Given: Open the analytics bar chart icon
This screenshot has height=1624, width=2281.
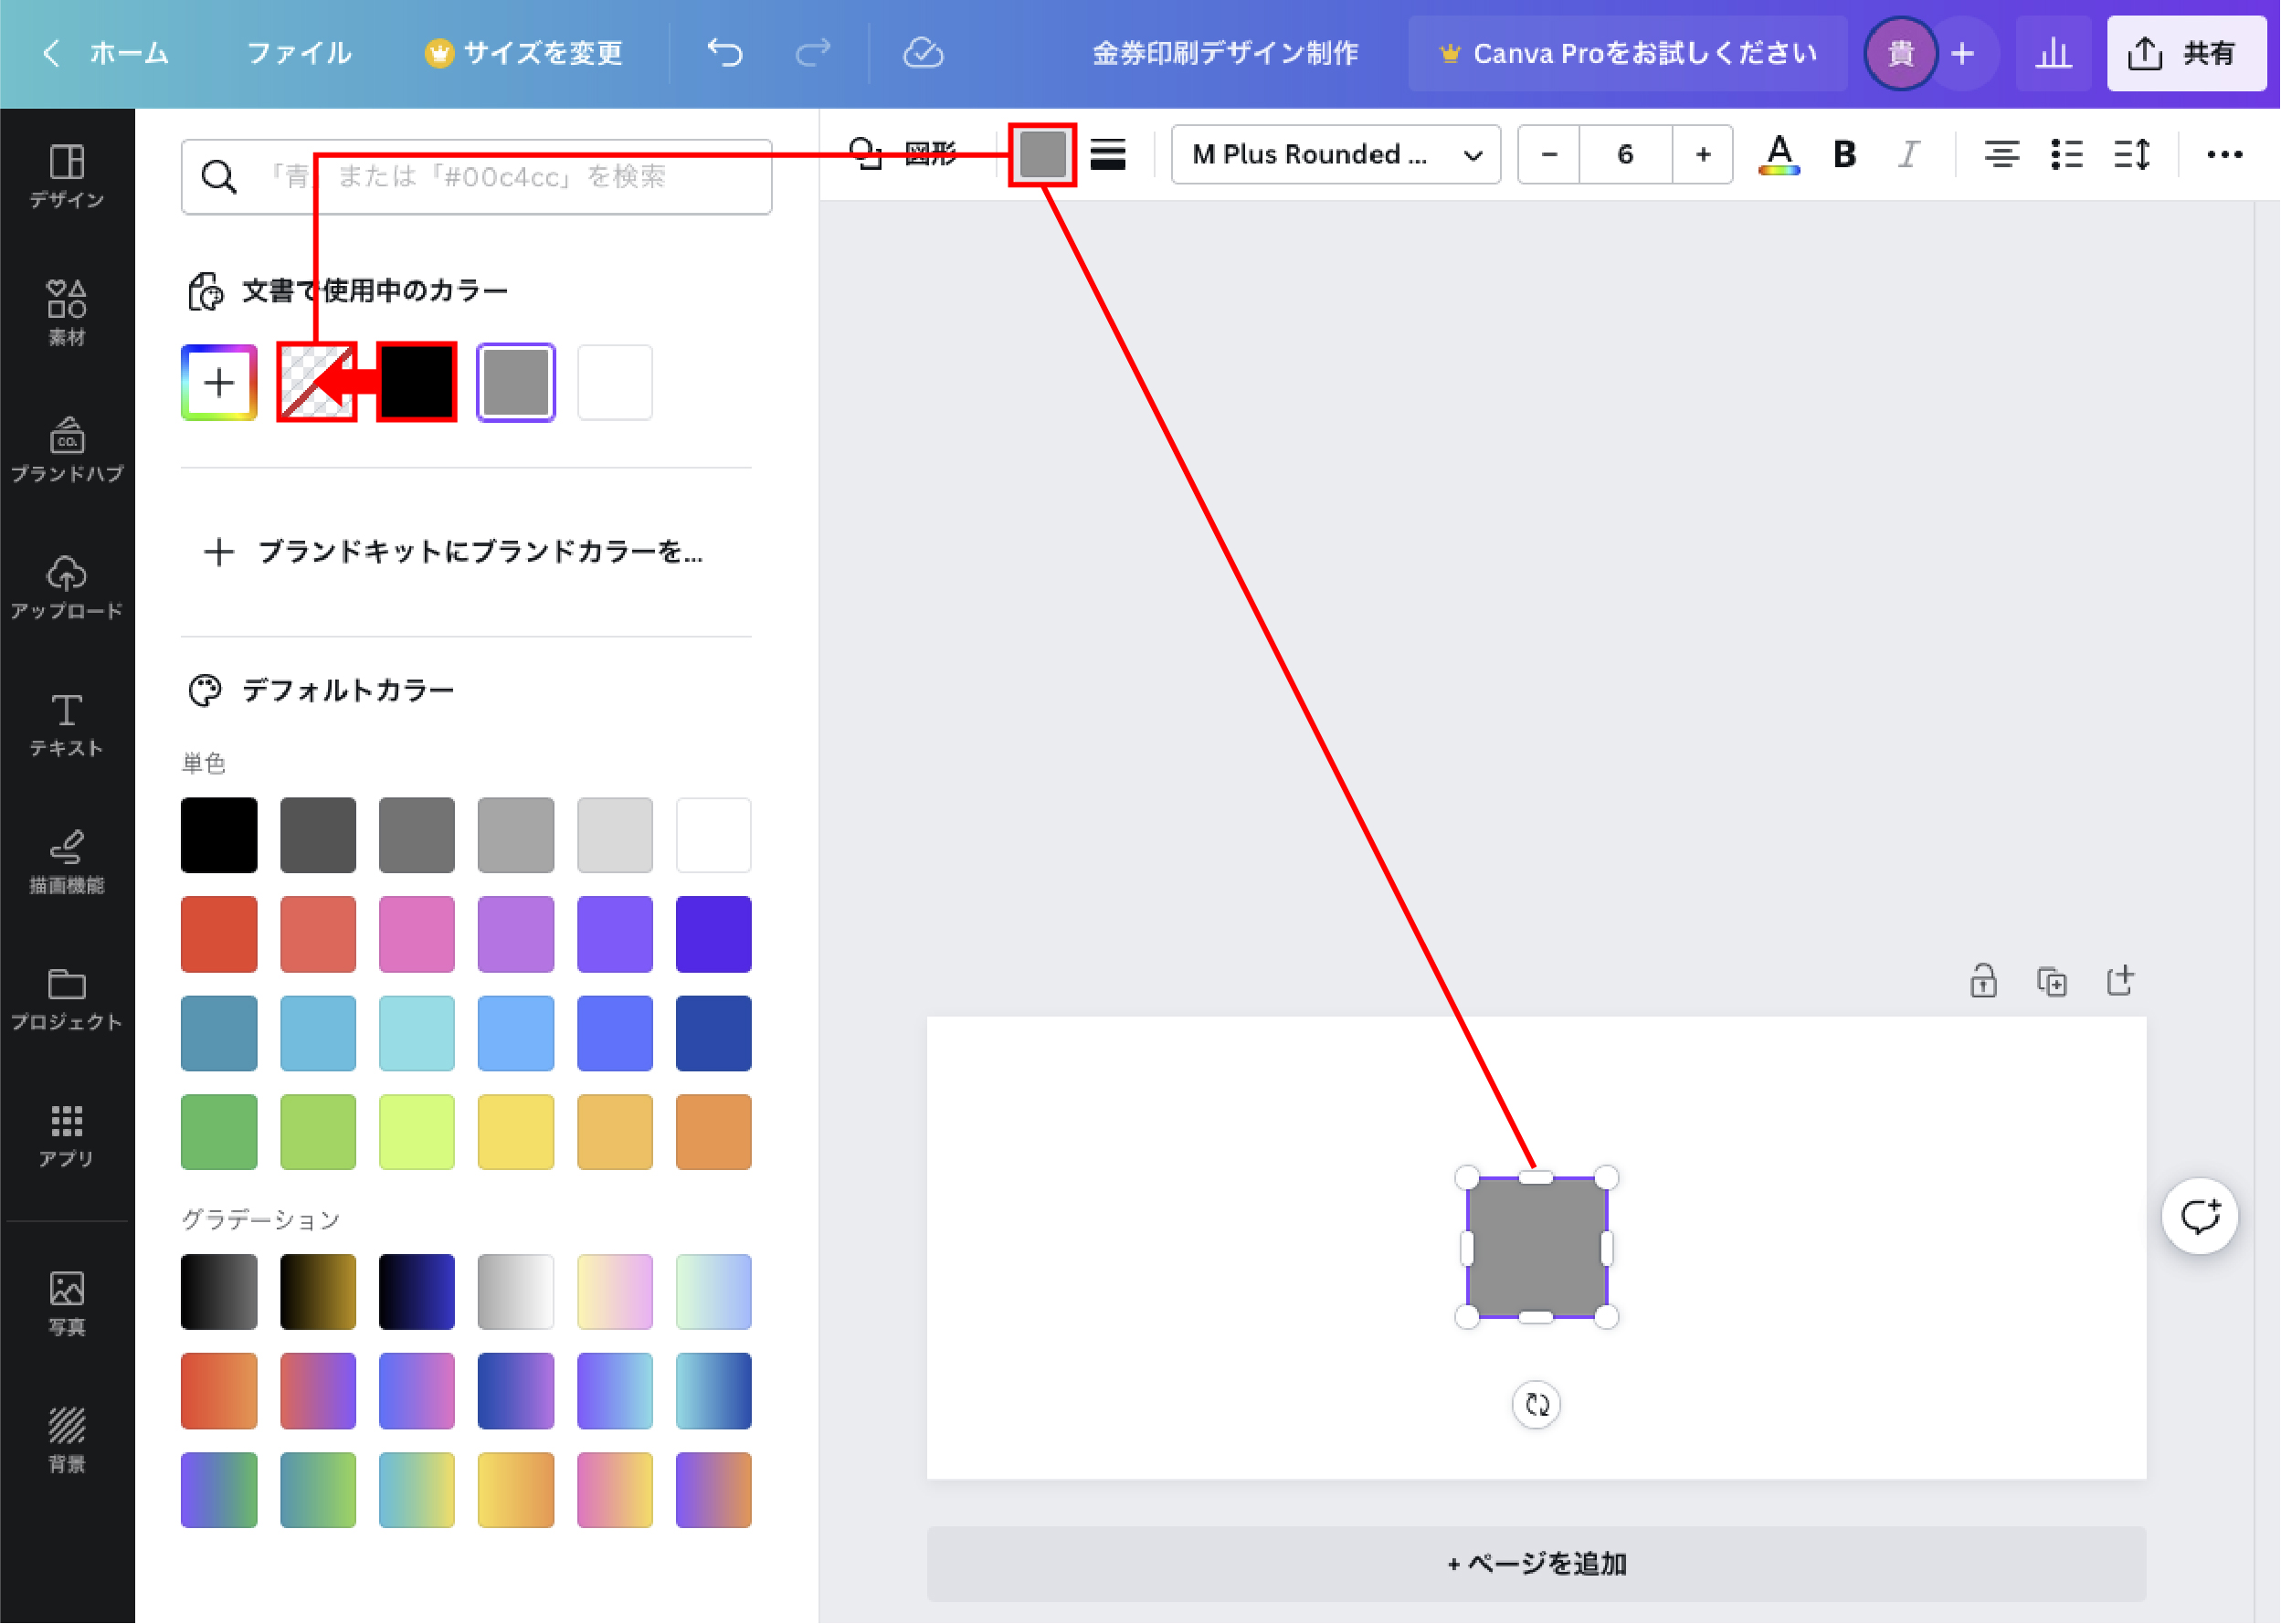Looking at the screenshot, I should [2053, 53].
